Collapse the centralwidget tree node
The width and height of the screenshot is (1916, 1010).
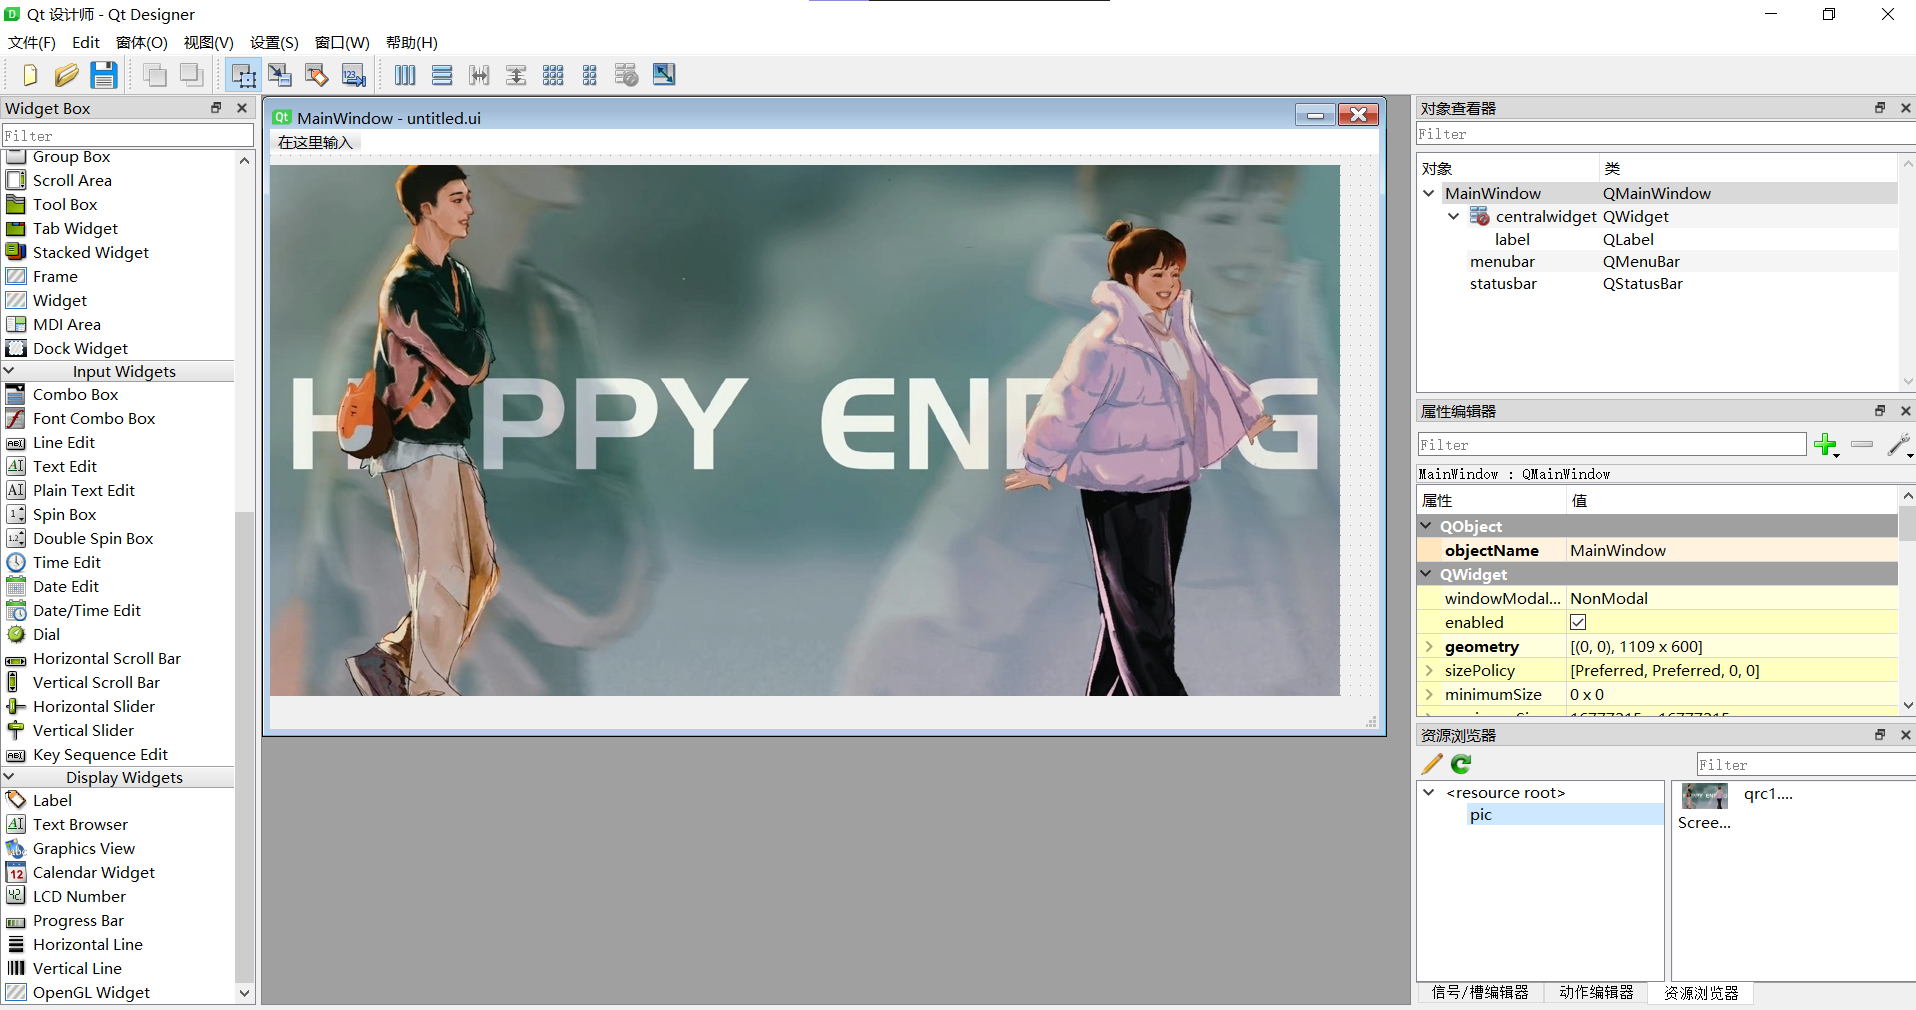point(1454,216)
